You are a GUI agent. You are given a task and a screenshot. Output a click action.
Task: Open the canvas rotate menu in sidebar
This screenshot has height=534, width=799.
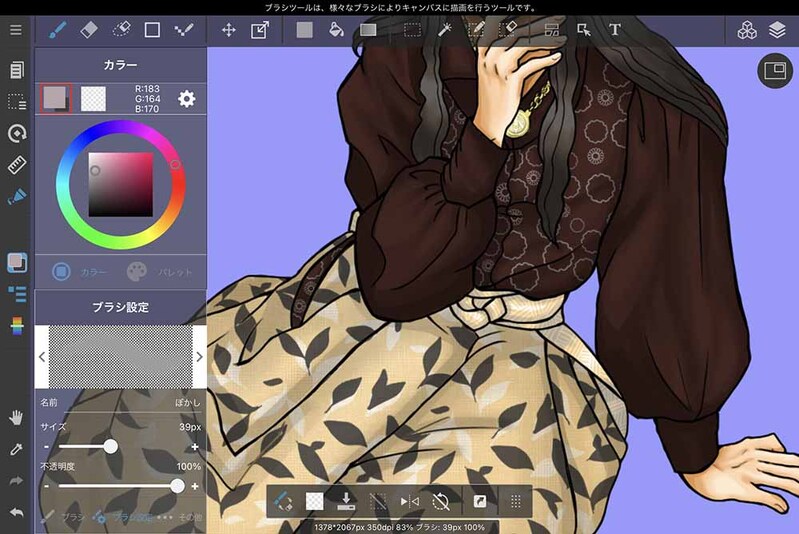click(x=17, y=134)
